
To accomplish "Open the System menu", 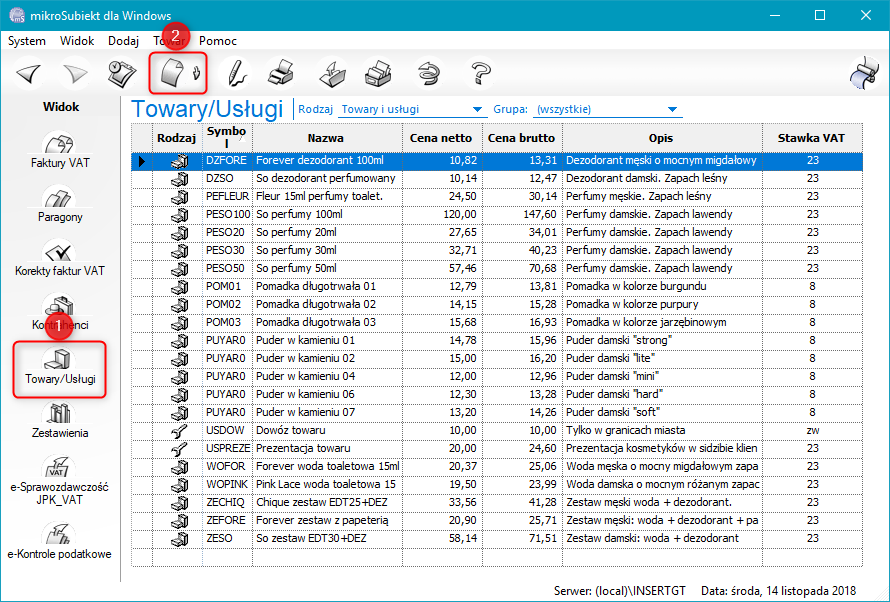I will point(27,41).
